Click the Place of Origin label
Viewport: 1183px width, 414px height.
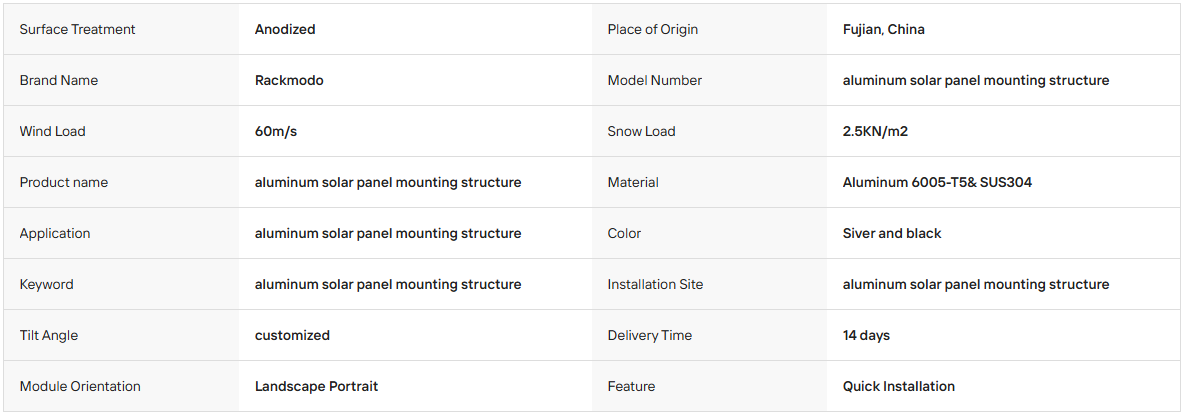click(x=653, y=29)
